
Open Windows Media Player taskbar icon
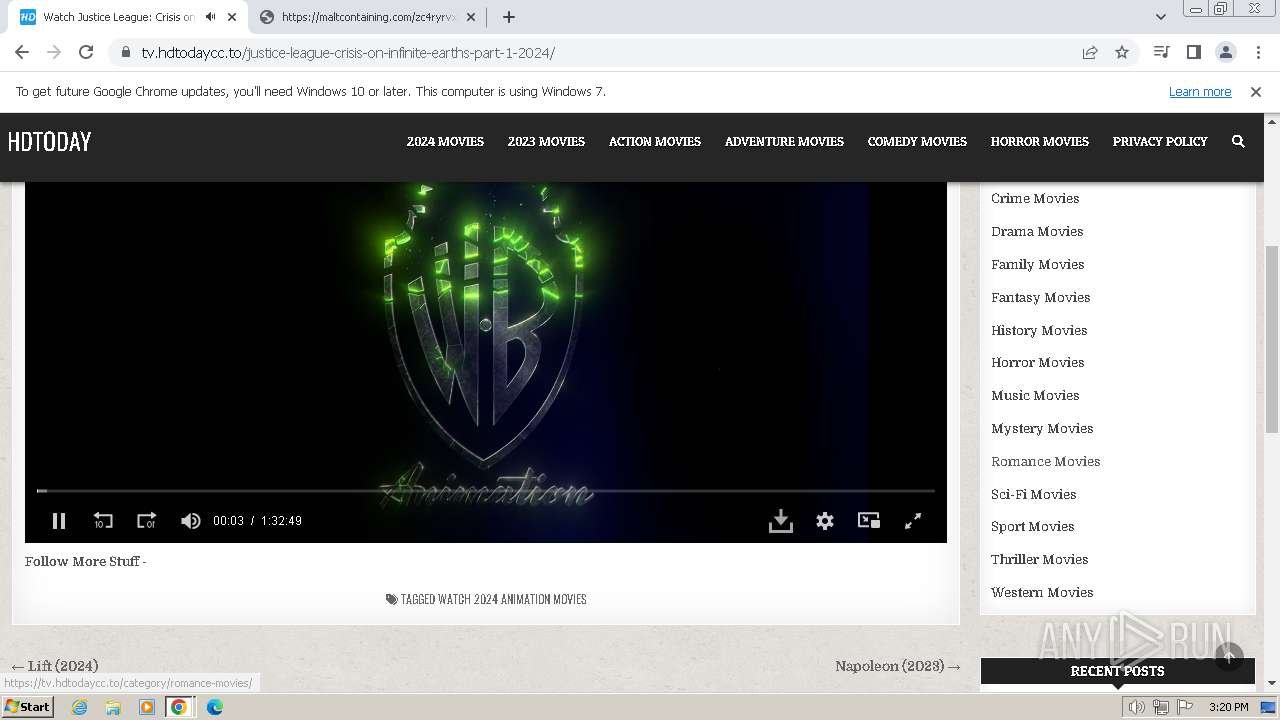(147, 707)
